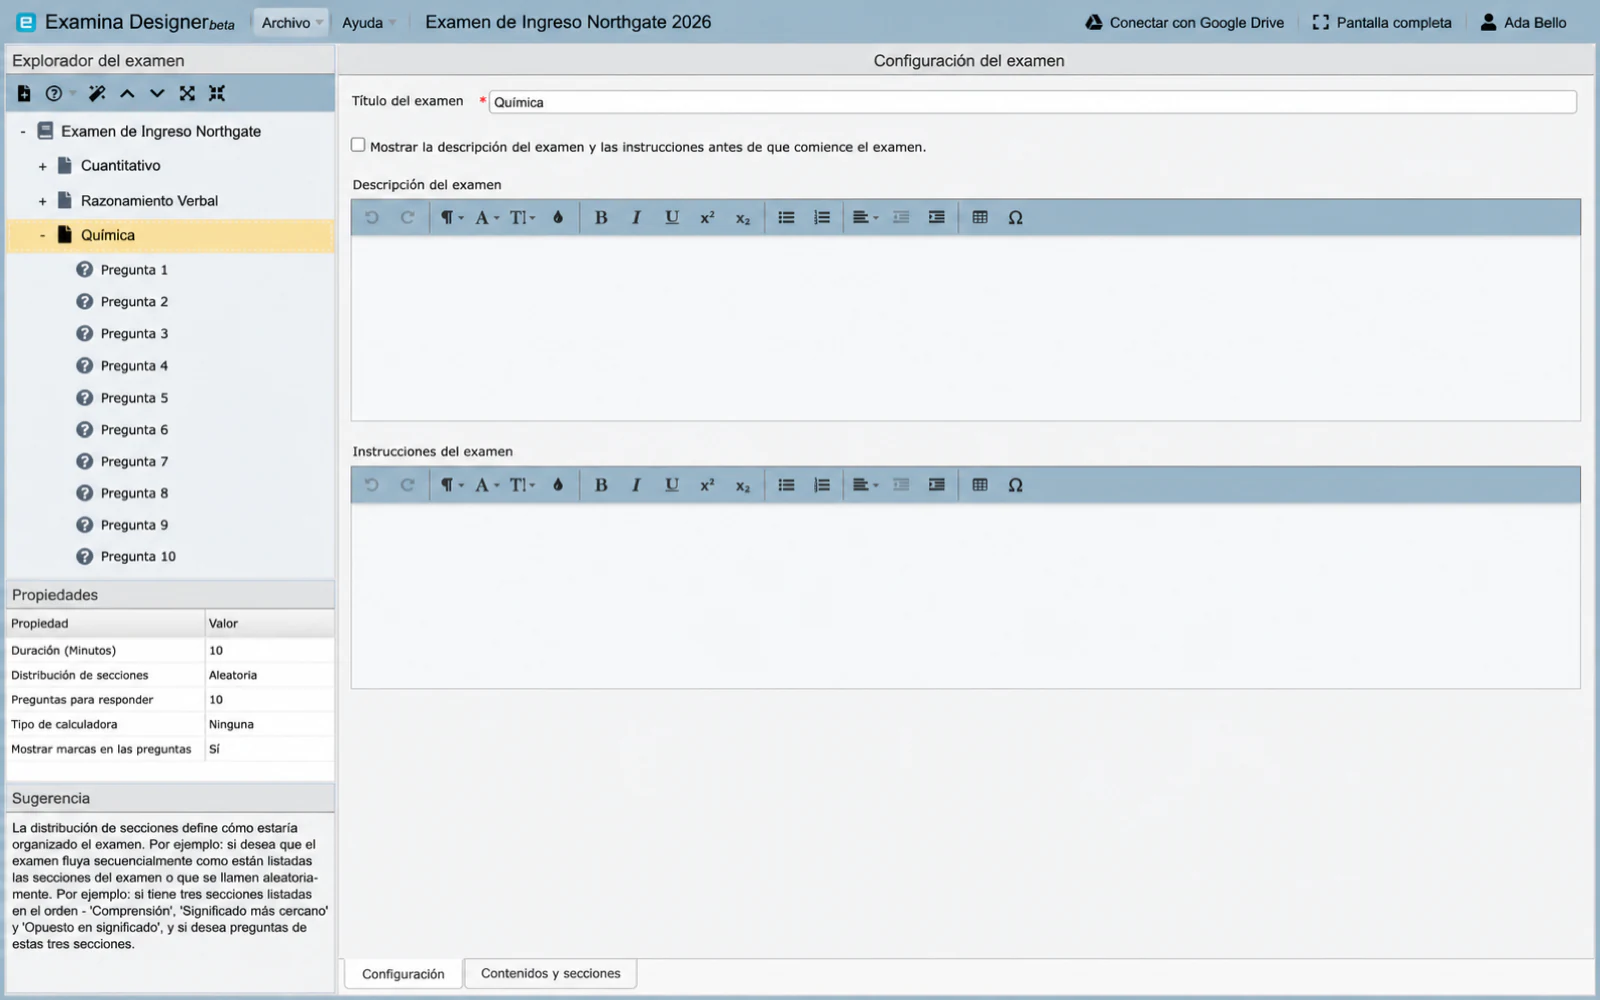Image resolution: width=1600 pixels, height=1000 pixels.
Task: Collapse the Examen de Ingreso Northgate root node
Action: 23,132
